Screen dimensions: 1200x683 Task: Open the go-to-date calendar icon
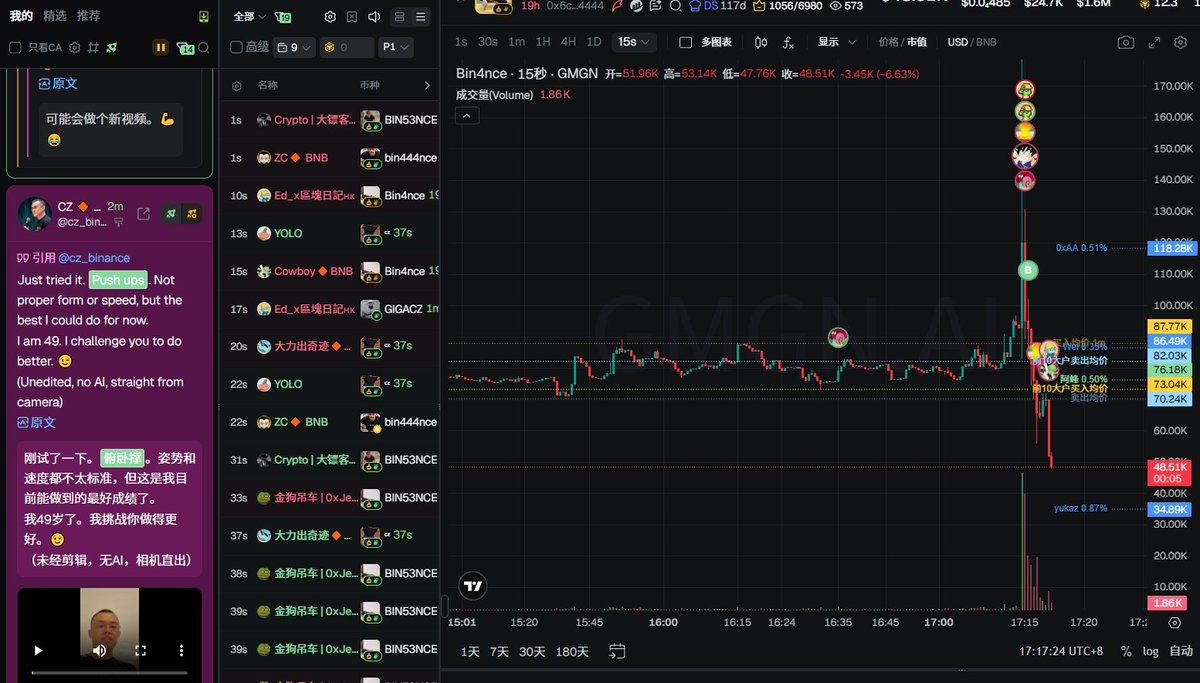coord(617,651)
